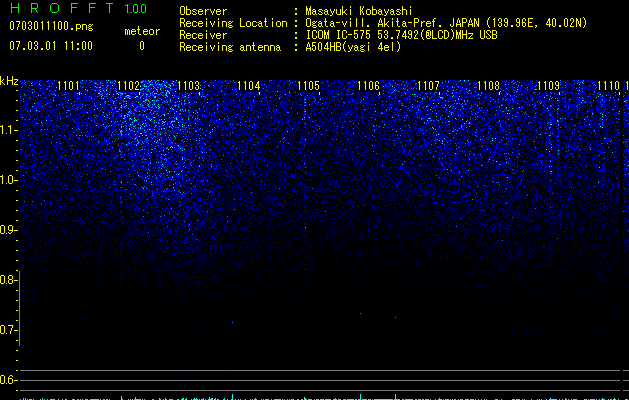This screenshot has height=400, width=629.
Task: Click time marker 1103
Action: coord(189,86)
